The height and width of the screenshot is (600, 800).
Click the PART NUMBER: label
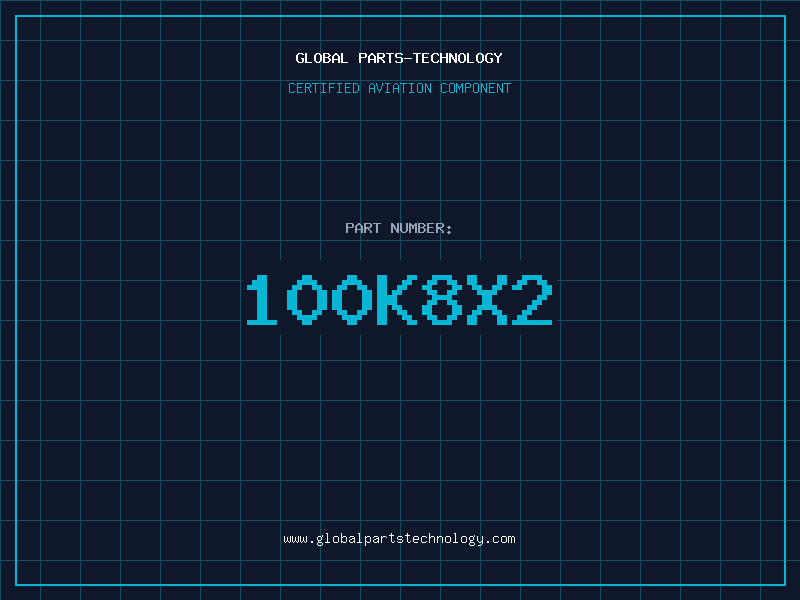[398, 228]
